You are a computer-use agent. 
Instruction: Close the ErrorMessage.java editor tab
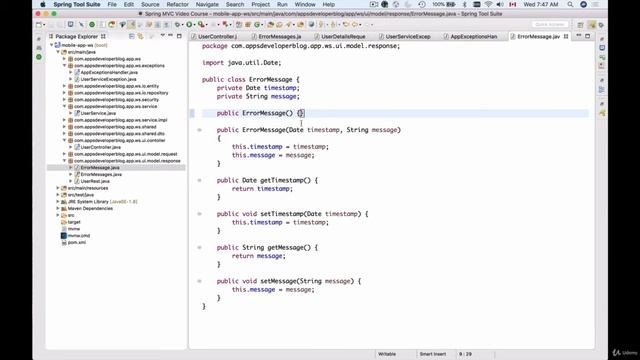coord(566,36)
